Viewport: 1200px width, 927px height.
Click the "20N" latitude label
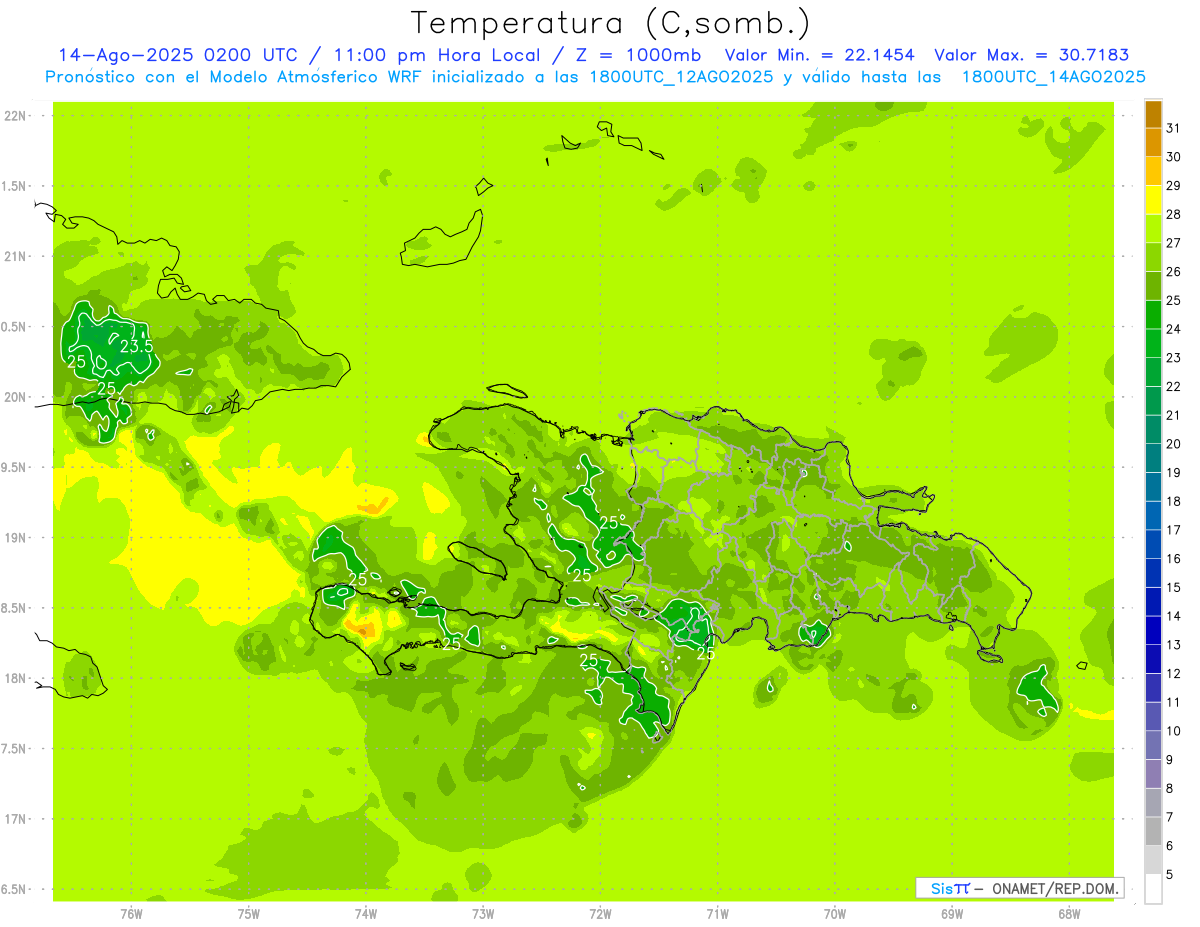coord(14,398)
